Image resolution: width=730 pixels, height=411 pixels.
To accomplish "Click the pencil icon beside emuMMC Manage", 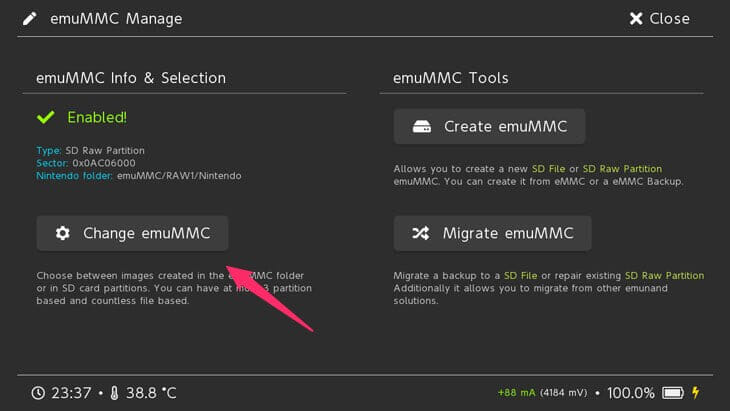I will [x=30, y=18].
